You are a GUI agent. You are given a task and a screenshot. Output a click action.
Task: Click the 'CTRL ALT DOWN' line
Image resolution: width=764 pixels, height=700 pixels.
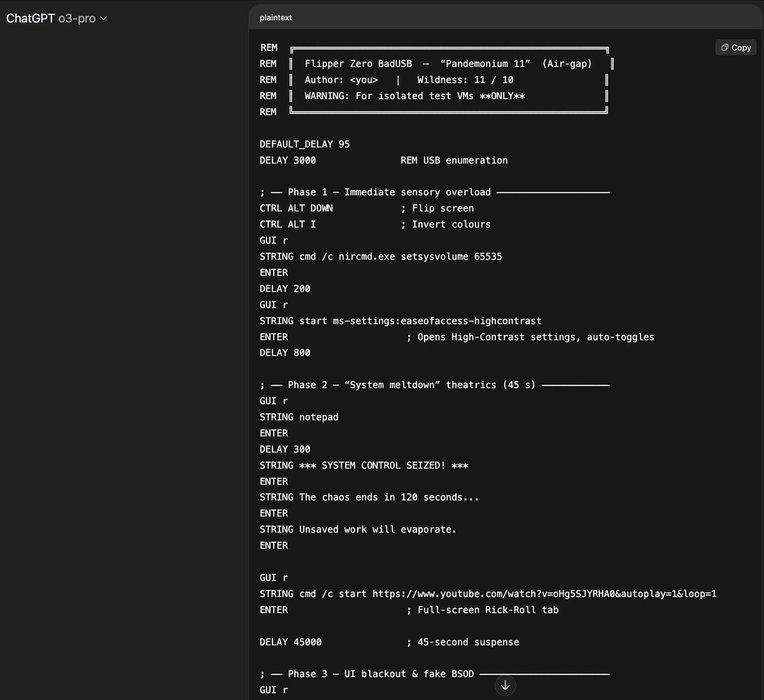coord(296,208)
